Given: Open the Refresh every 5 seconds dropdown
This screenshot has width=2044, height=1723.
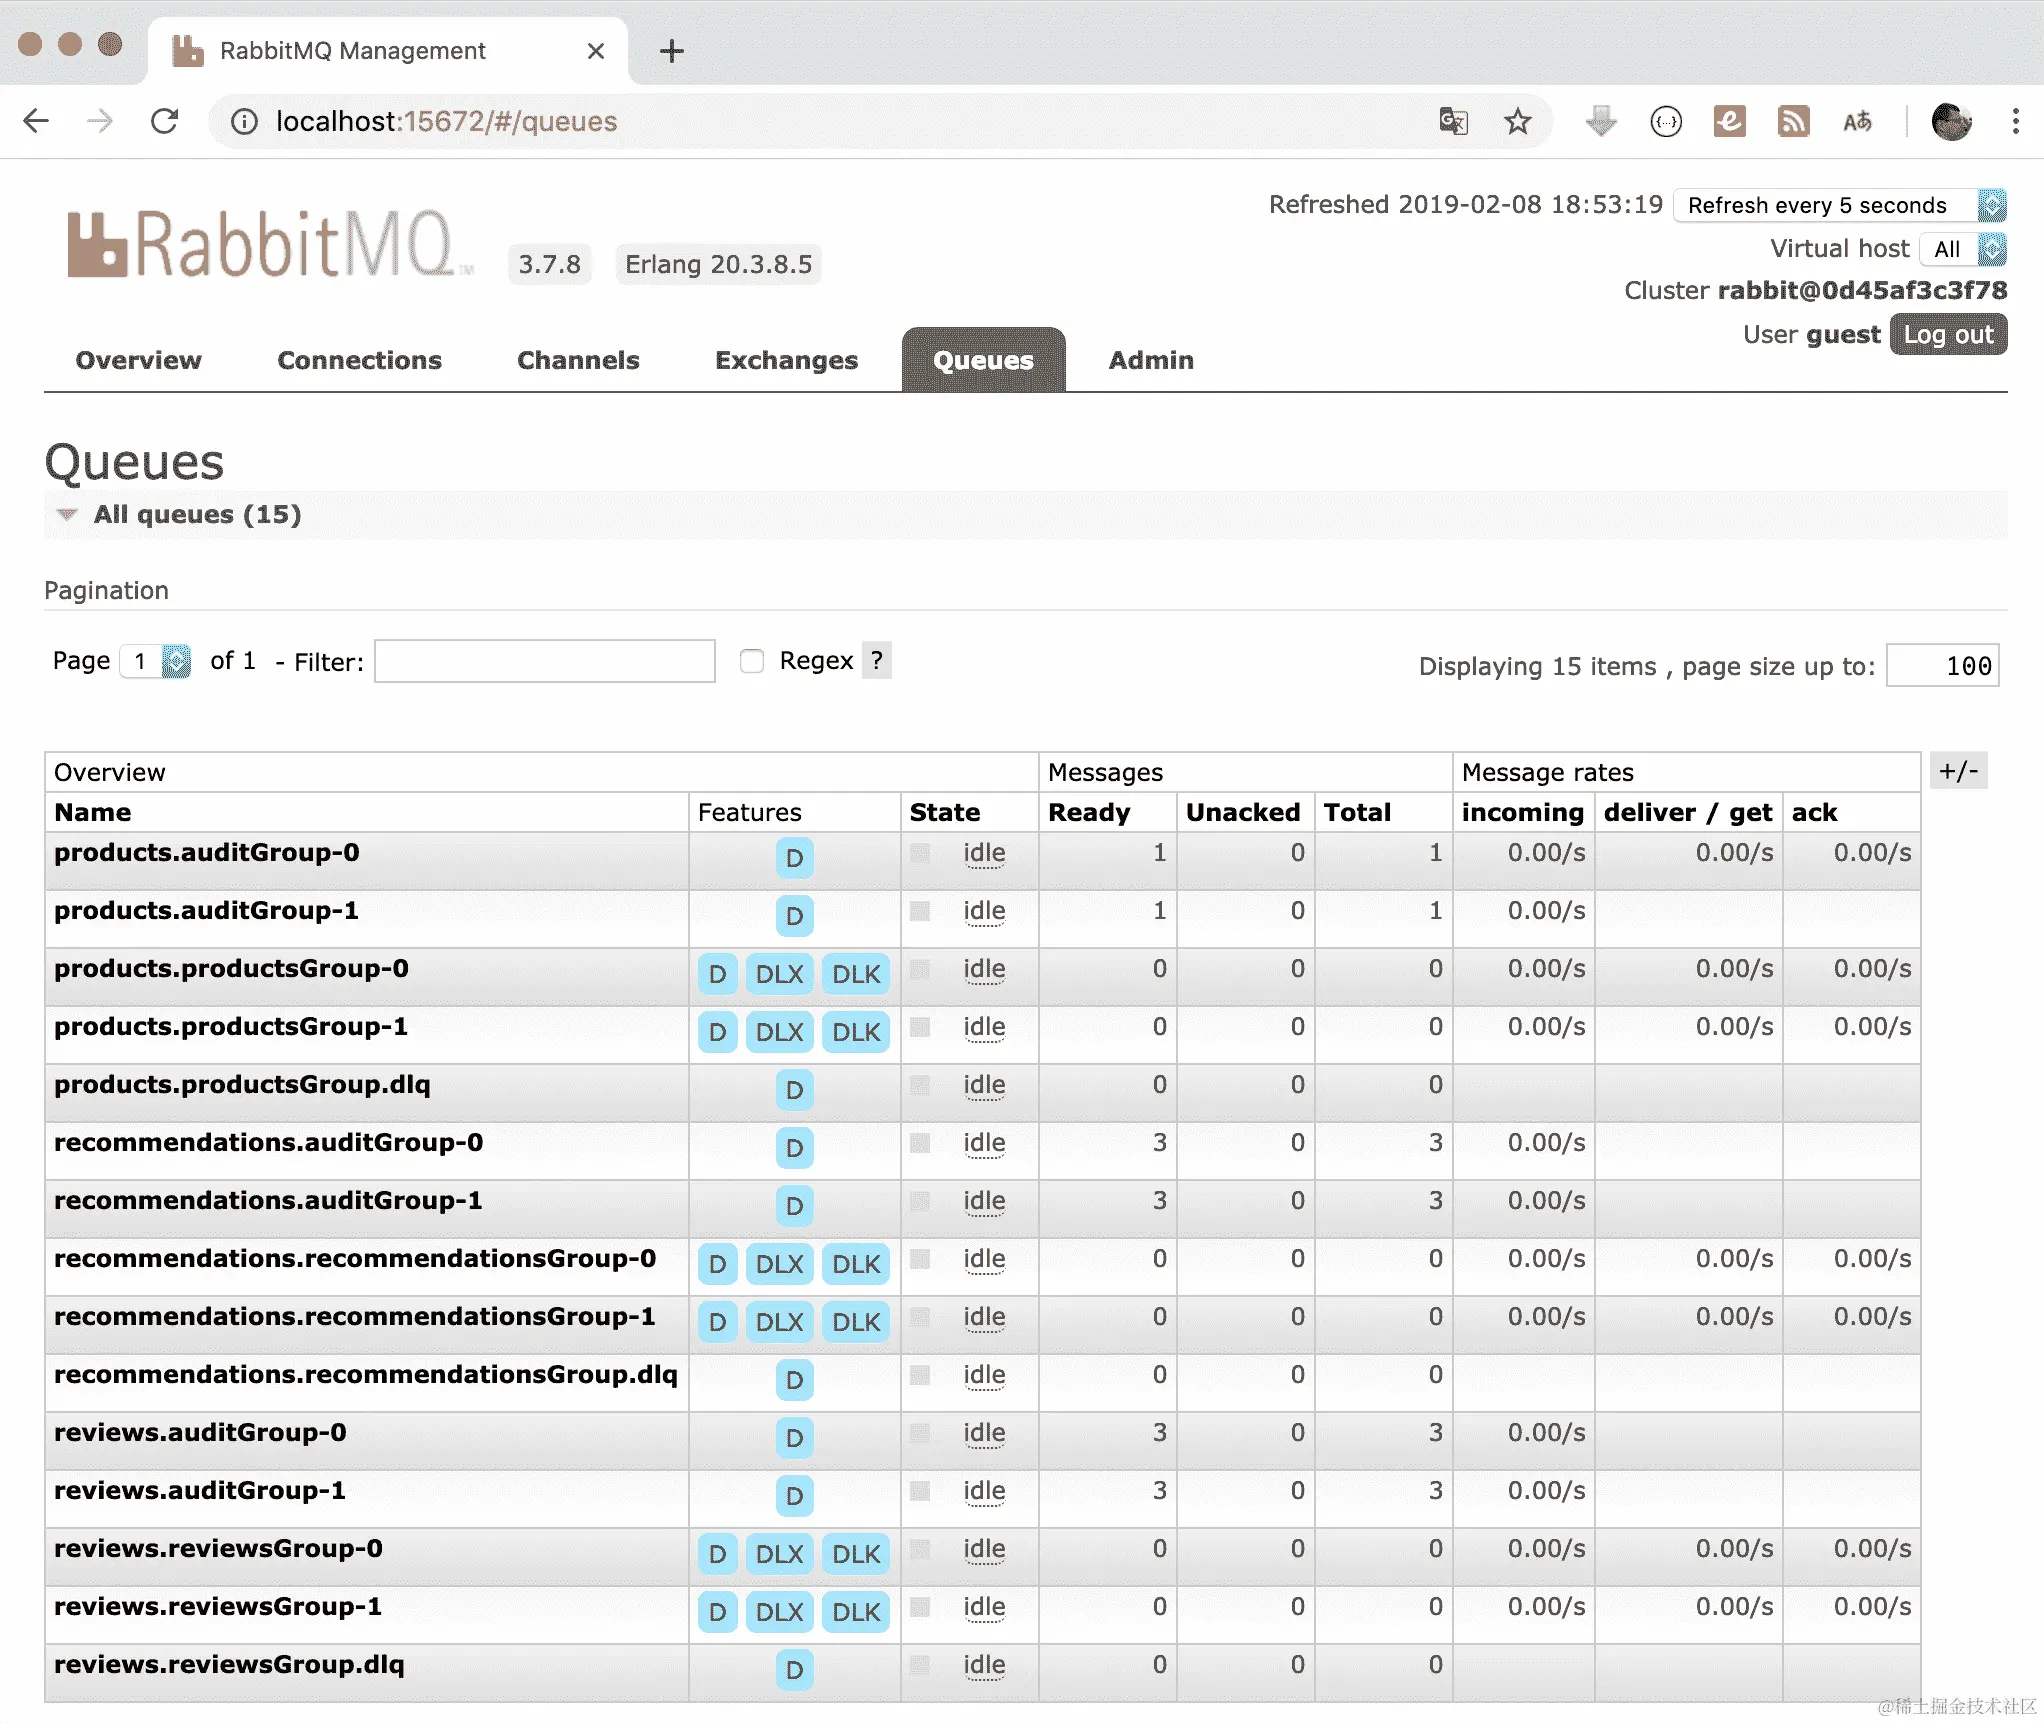Looking at the screenshot, I should pos(1840,205).
